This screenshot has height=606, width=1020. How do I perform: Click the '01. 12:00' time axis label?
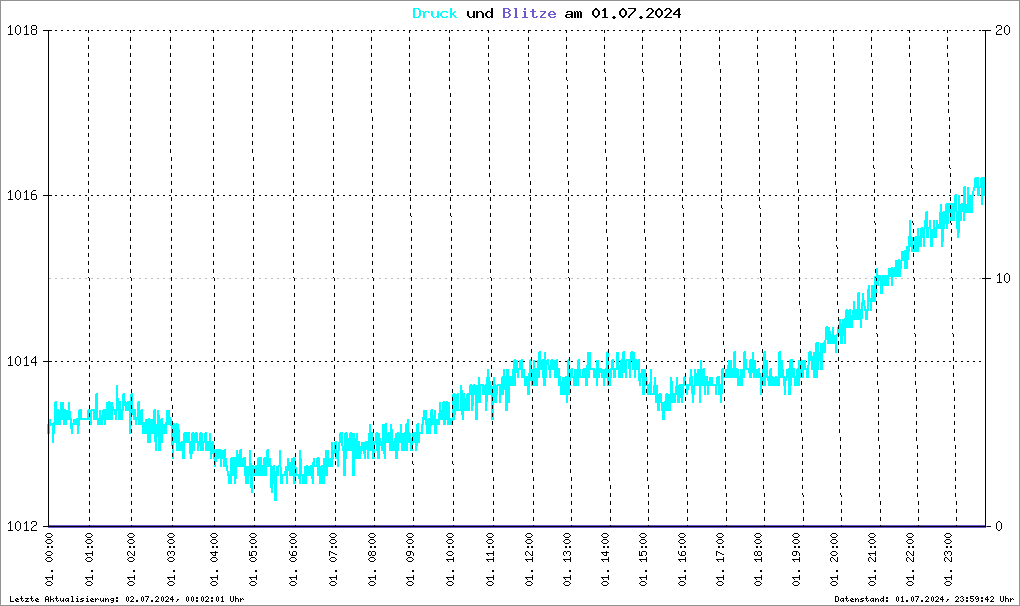pyautogui.click(x=530, y=560)
